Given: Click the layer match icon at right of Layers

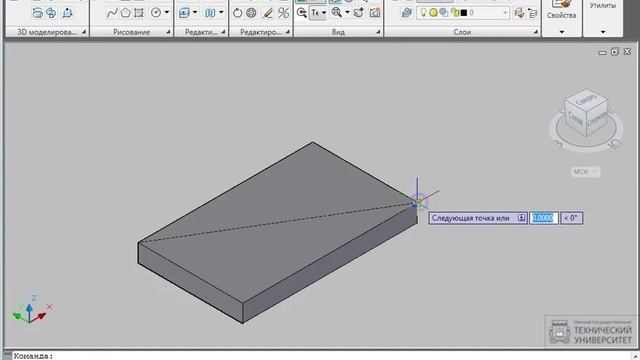Looking at the screenshot, I should (533, 13).
